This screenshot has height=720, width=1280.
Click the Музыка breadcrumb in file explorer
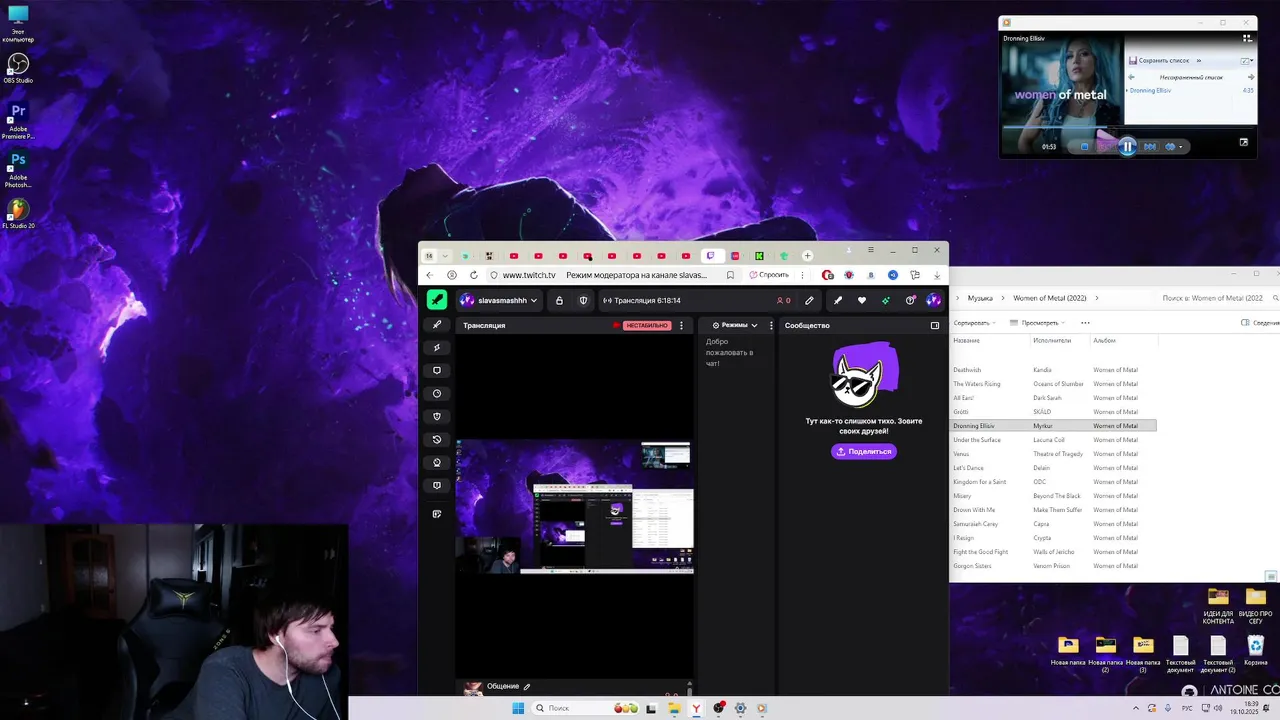pos(980,298)
